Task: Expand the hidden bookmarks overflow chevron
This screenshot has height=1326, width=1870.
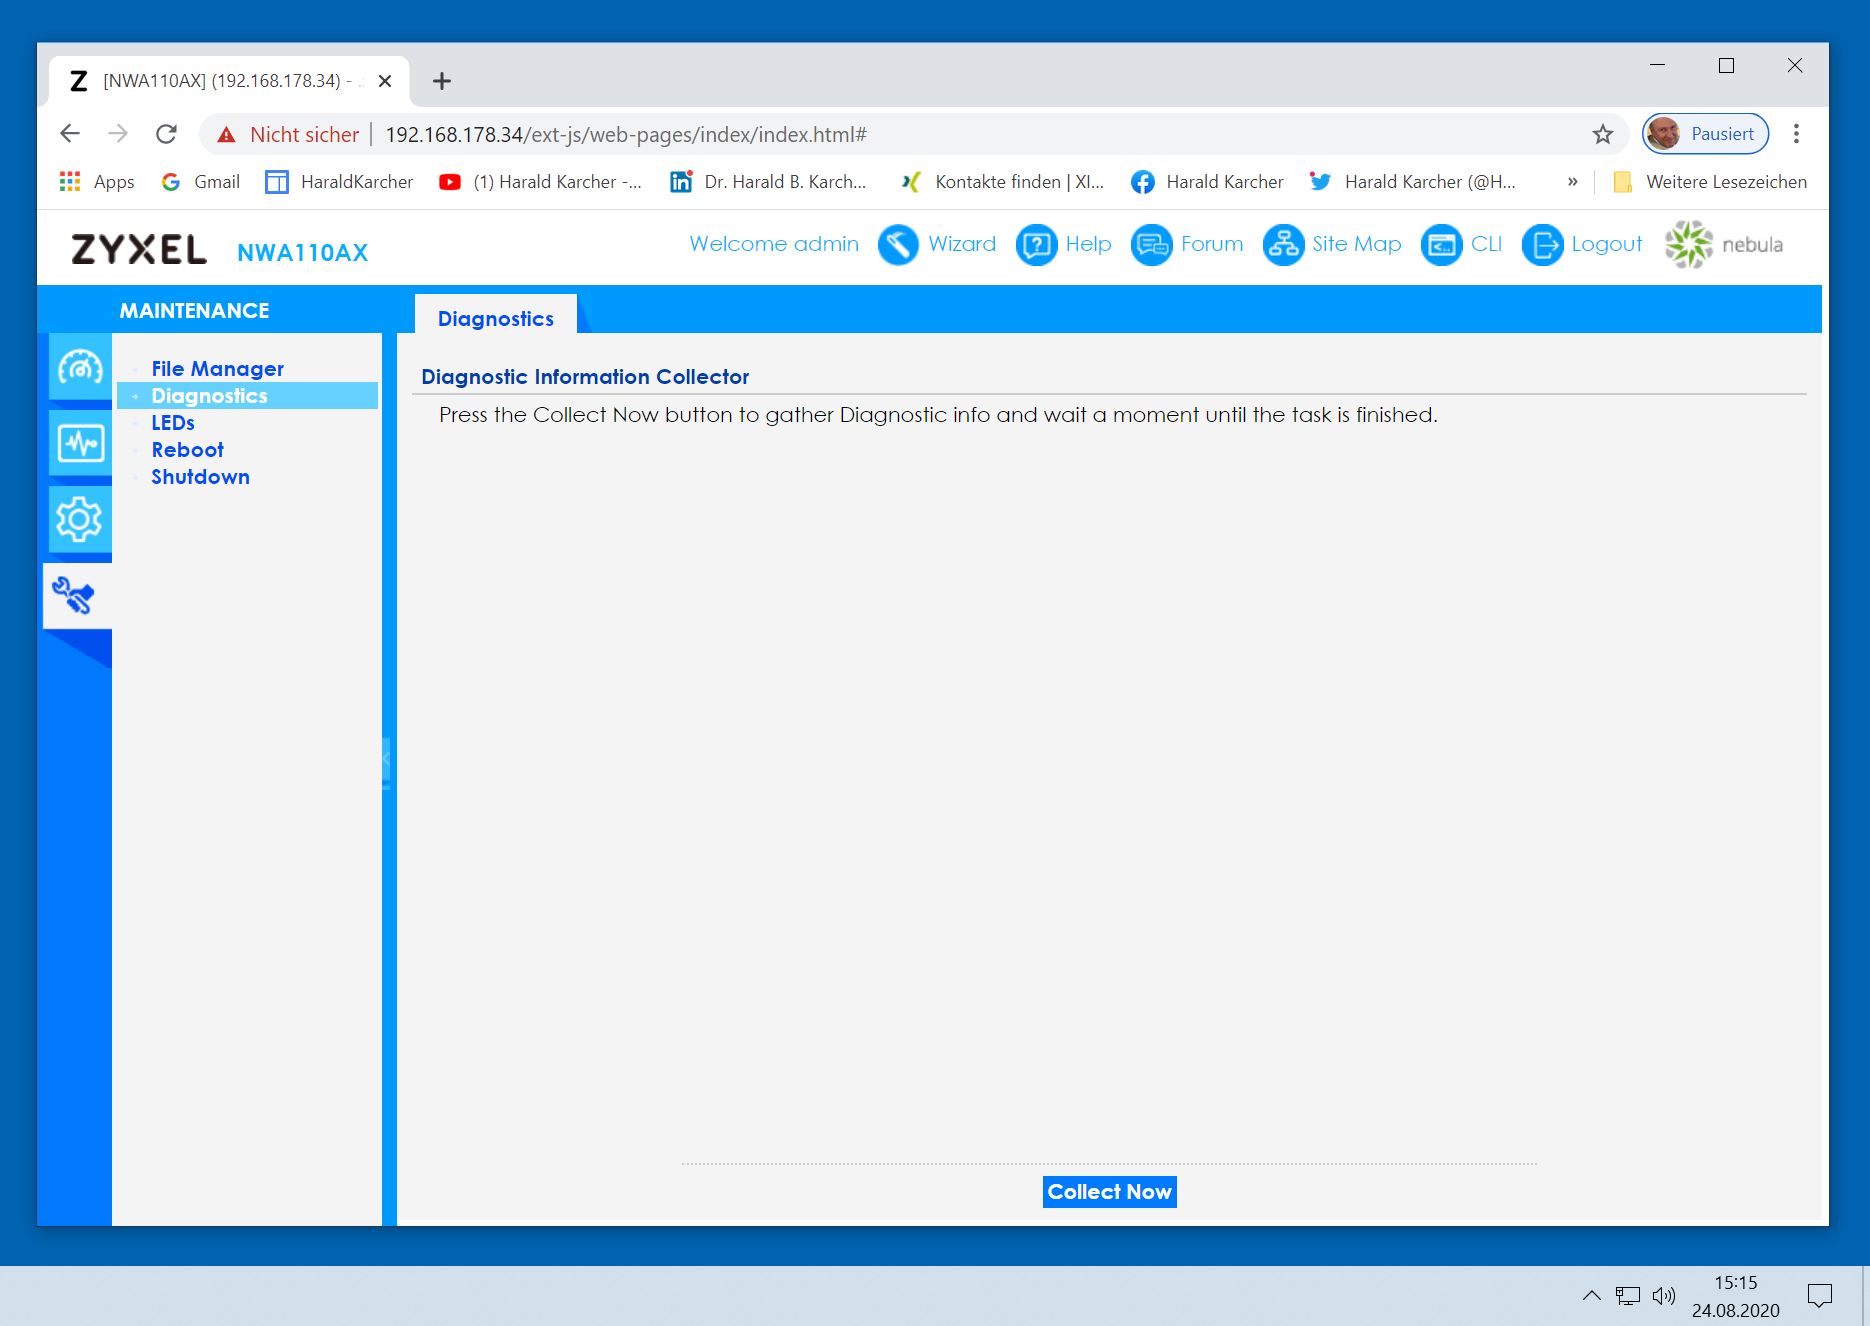Action: 1572,182
